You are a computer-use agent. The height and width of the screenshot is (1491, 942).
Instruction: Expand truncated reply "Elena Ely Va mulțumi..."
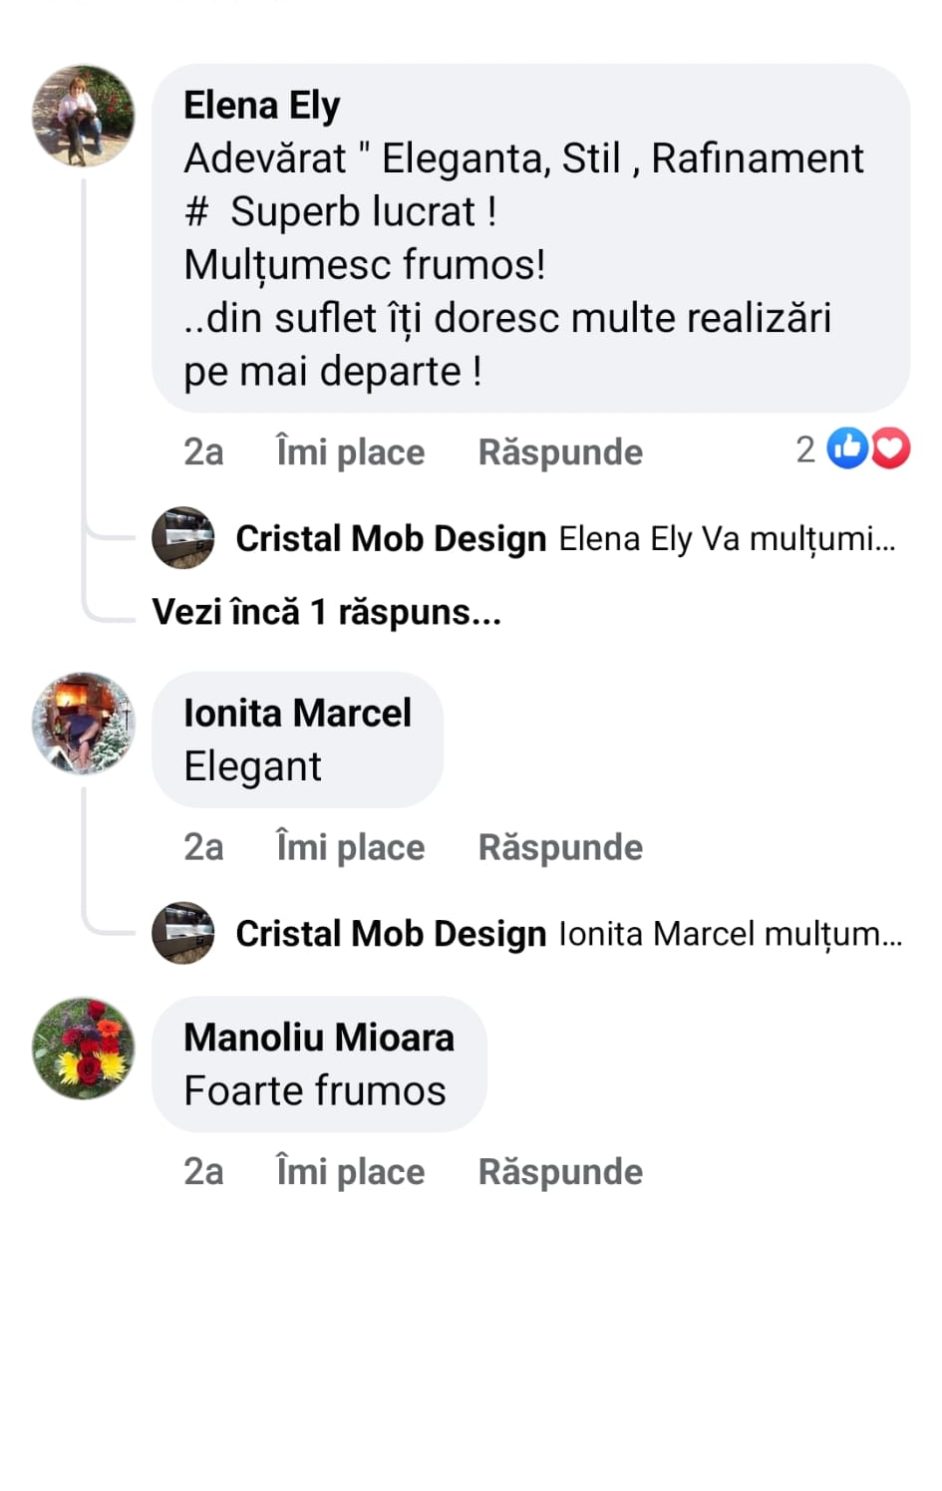727,539
